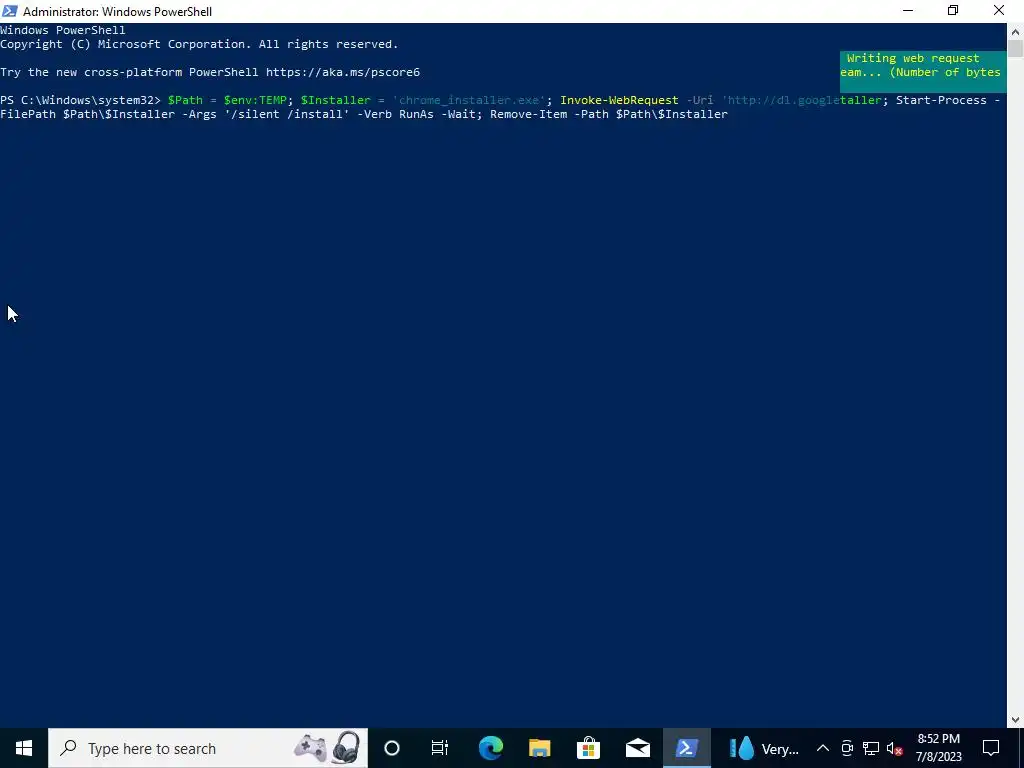The image size is (1024, 768).
Task: Open the clock showing 8:52 PM
Action: coord(938,748)
